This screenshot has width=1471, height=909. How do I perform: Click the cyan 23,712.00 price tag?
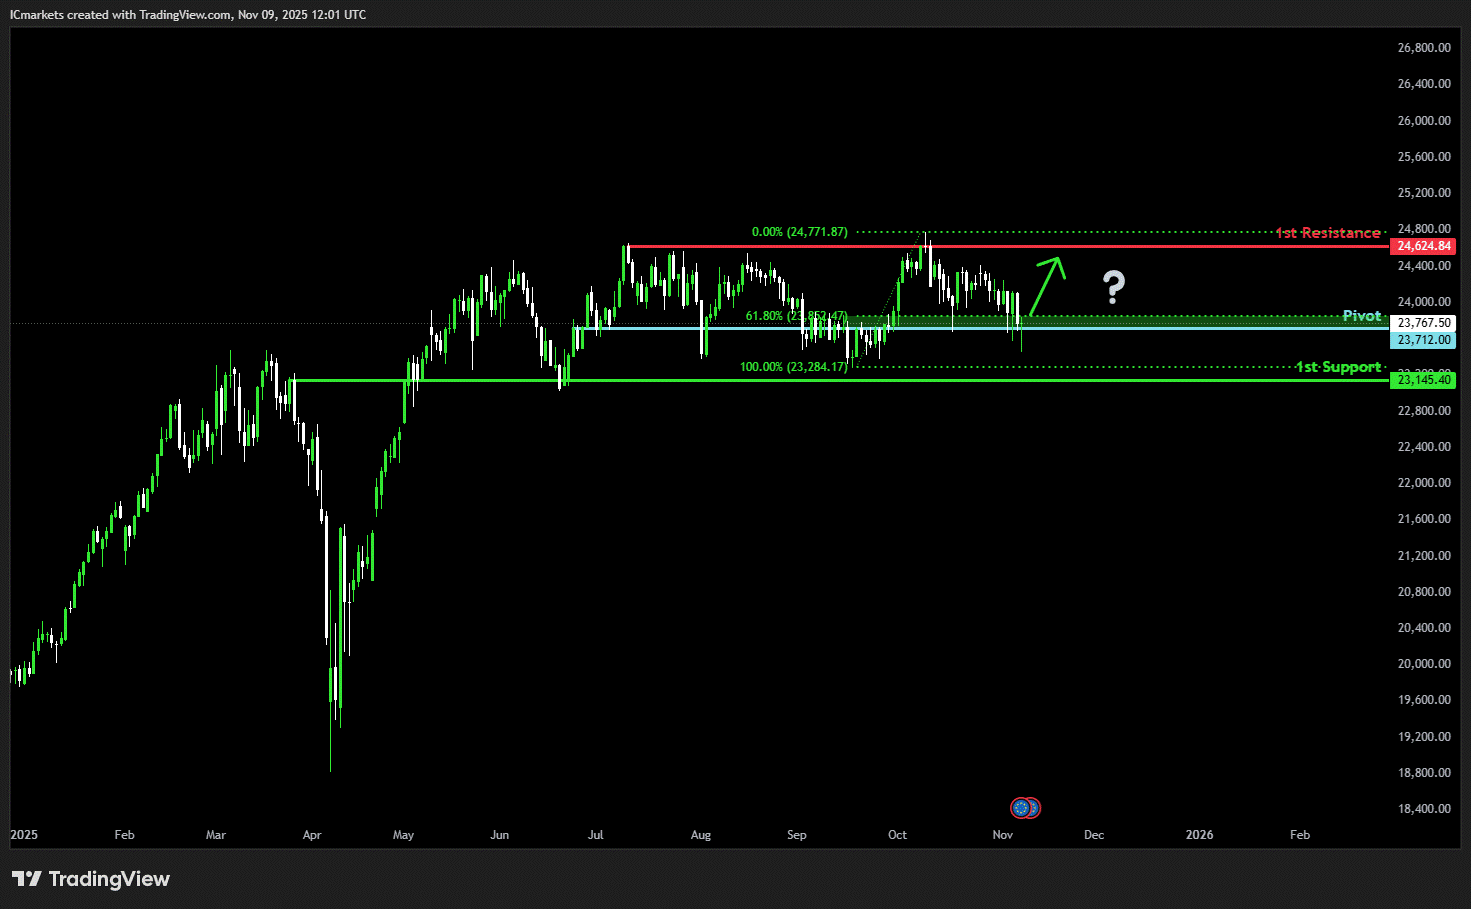1423,340
